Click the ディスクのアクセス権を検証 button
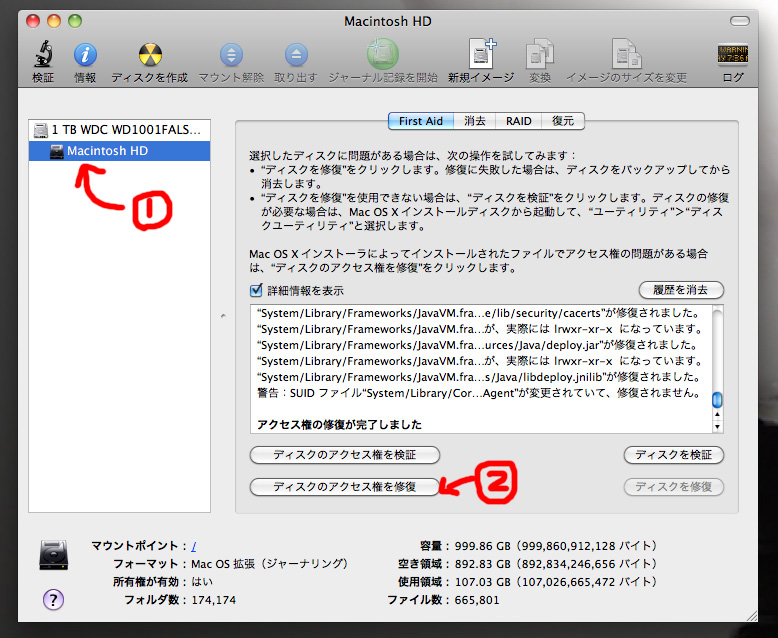The width and height of the screenshot is (778, 638). (x=344, y=455)
